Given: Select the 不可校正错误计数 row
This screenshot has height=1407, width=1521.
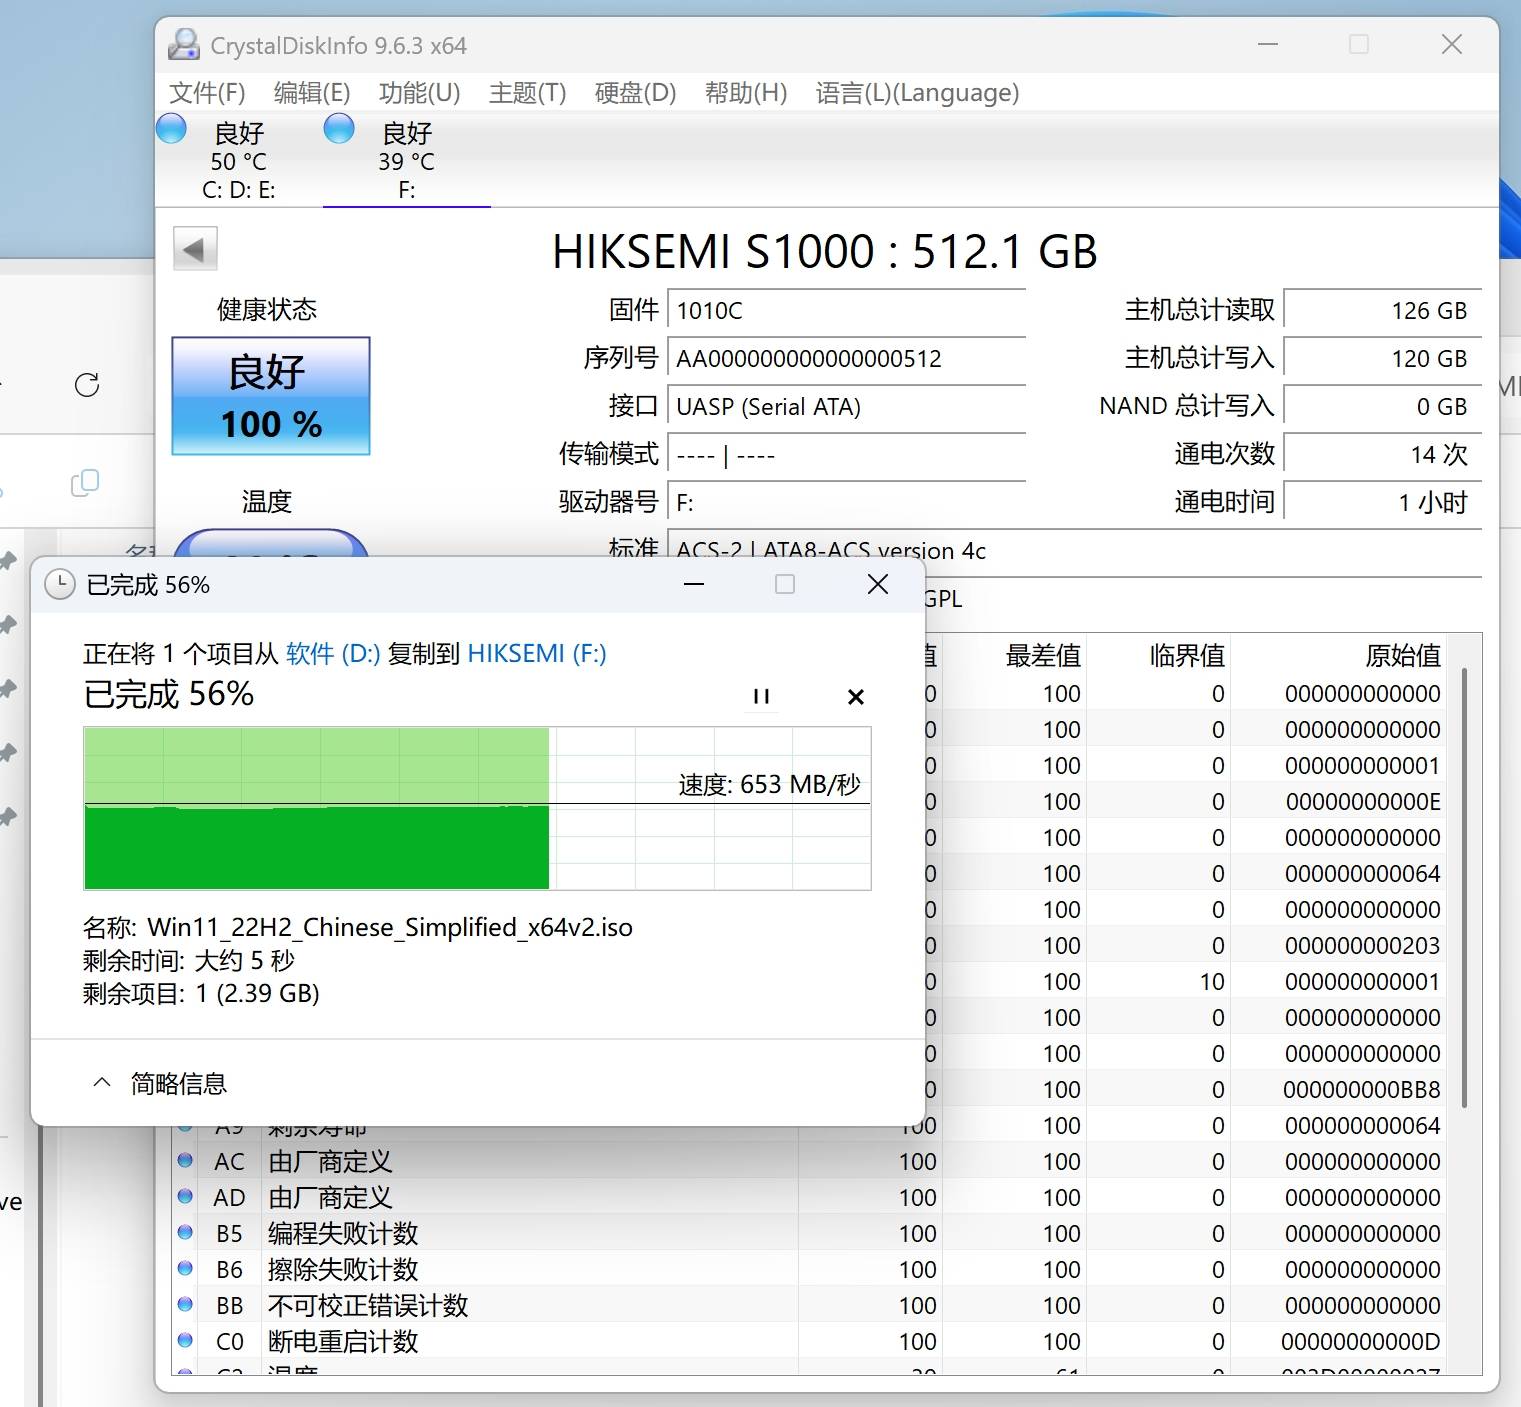Looking at the screenshot, I should 809,1305.
